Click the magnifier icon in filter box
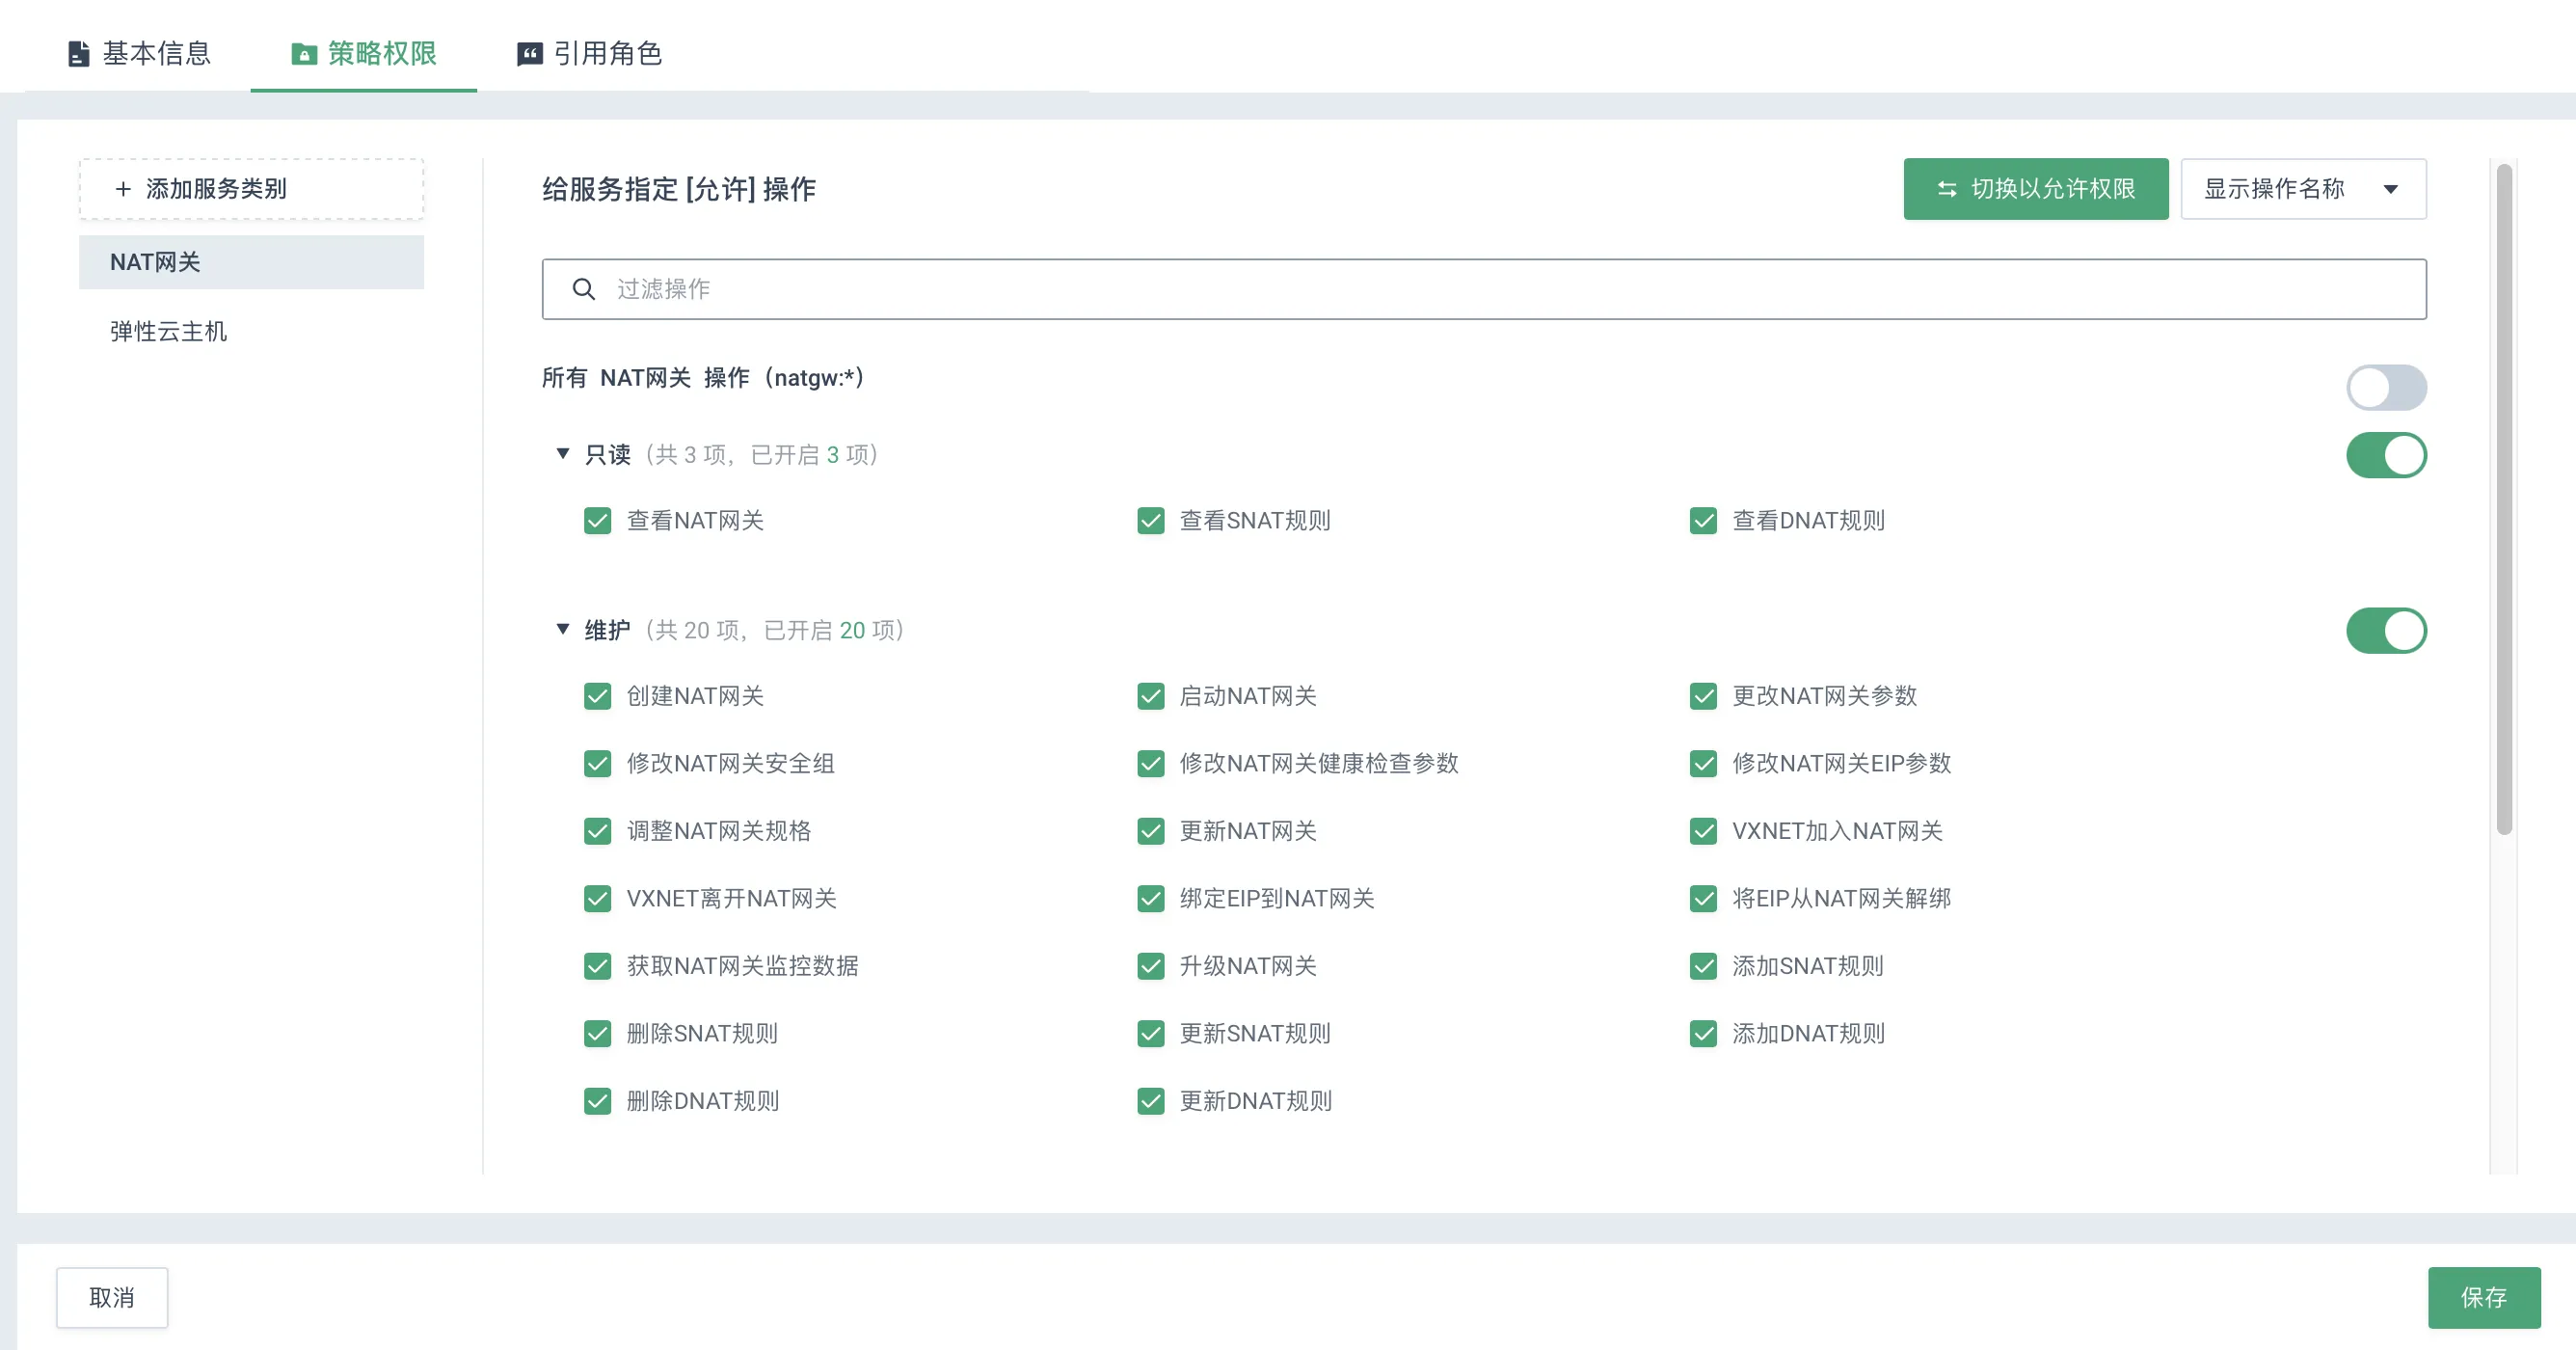The image size is (2576, 1350). tap(584, 290)
